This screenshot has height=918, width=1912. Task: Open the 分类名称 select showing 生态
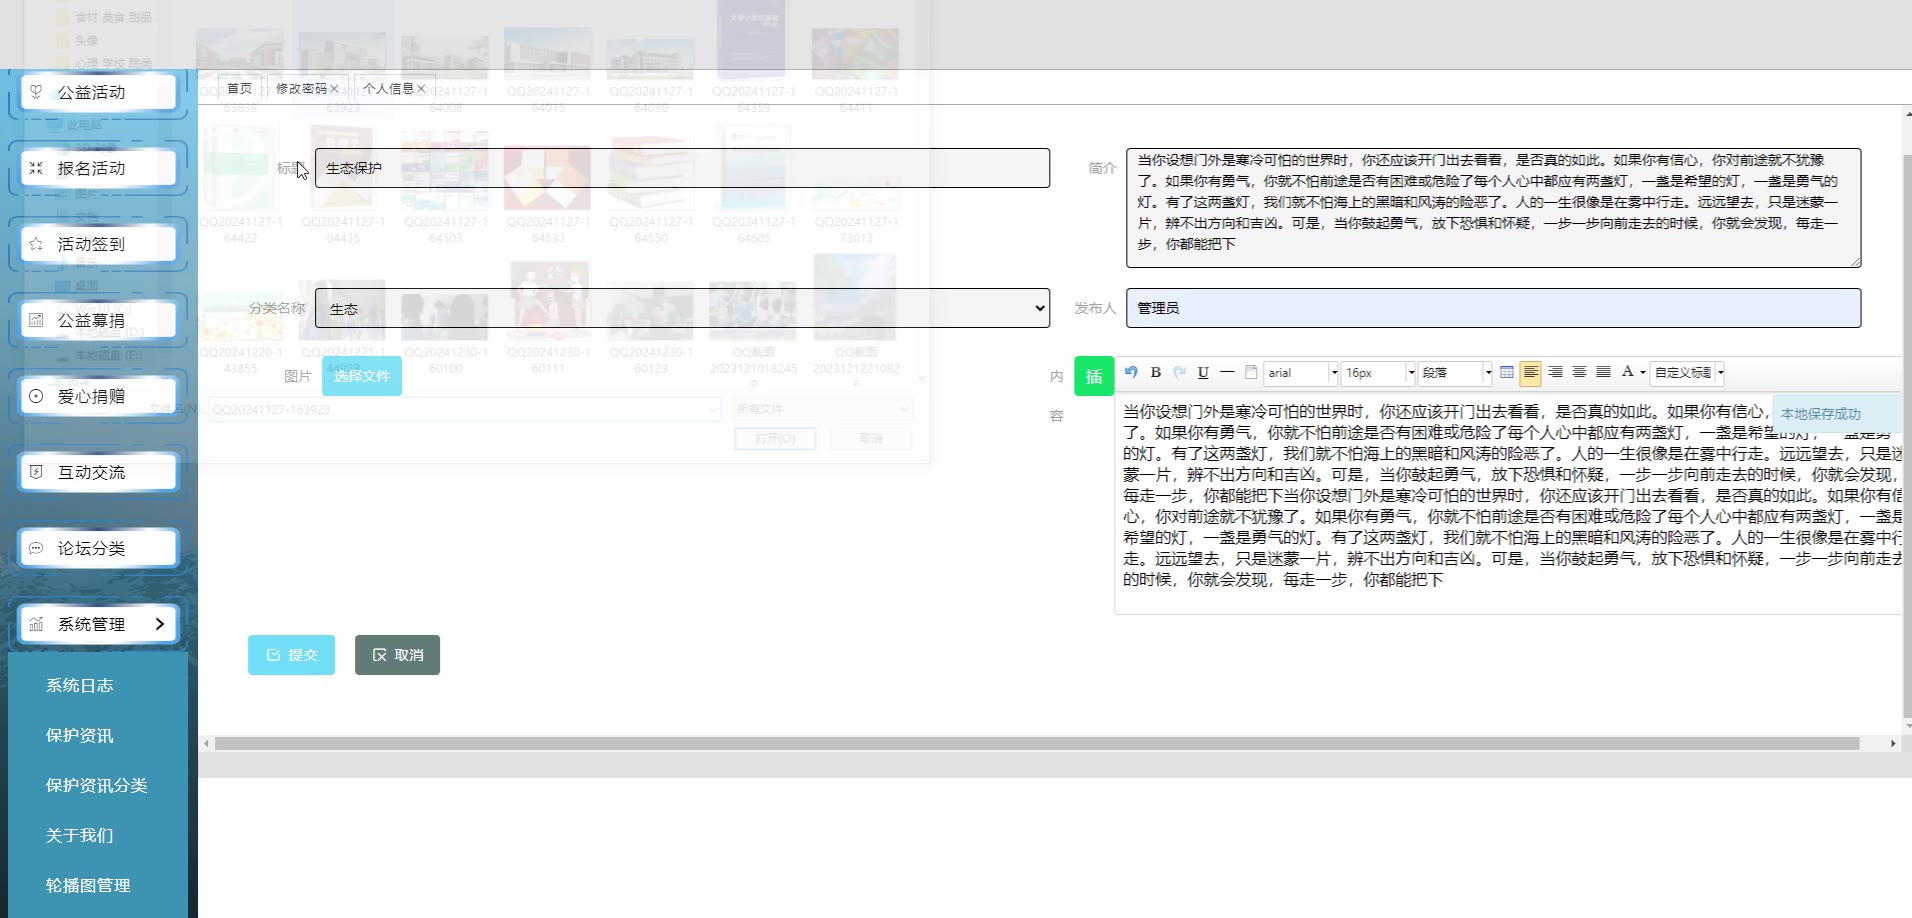(x=682, y=308)
